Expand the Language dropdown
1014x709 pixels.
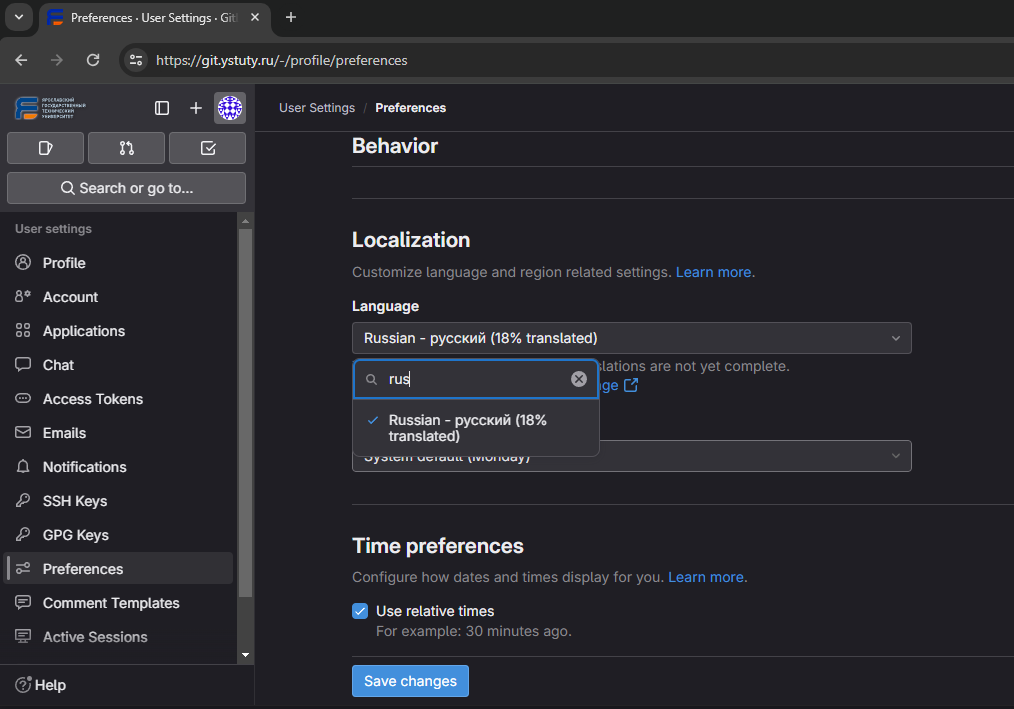click(x=632, y=338)
